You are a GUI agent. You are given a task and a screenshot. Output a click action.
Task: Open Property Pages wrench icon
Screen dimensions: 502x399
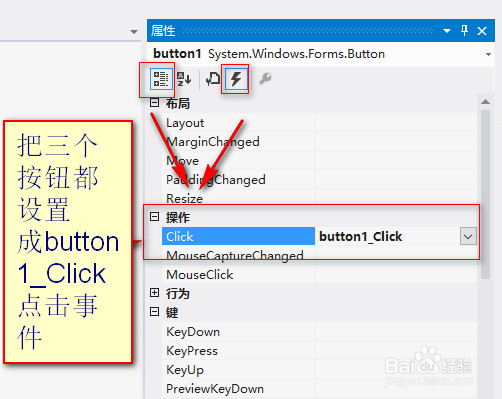click(265, 79)
